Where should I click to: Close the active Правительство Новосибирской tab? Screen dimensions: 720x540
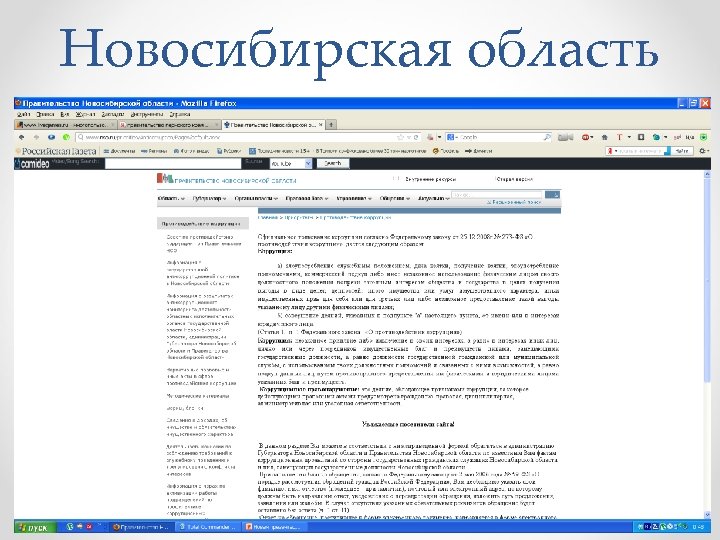(x=321, y=124)
